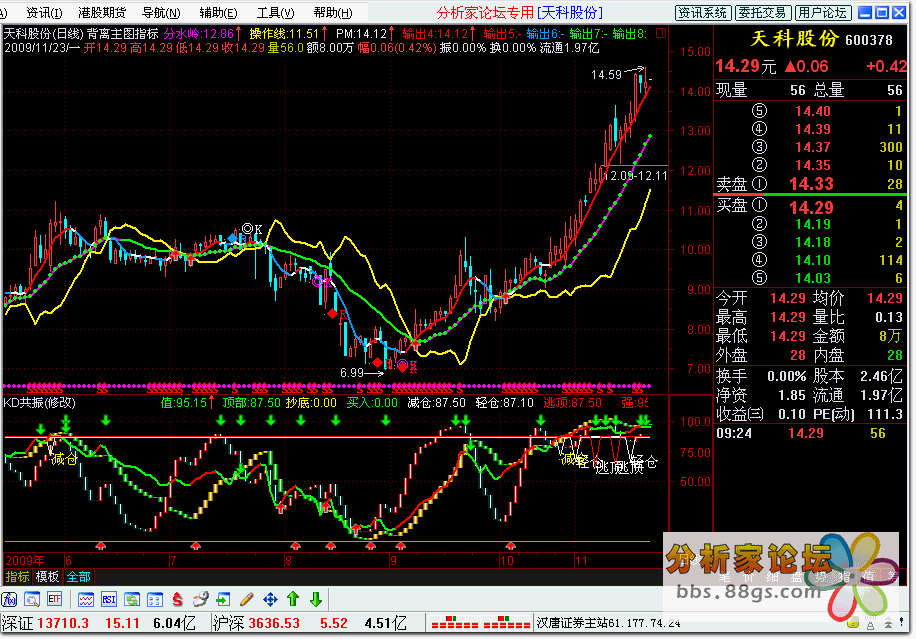916x639 pixels.
Task: Switch to the 指标 tab
Action: (18, 577)
